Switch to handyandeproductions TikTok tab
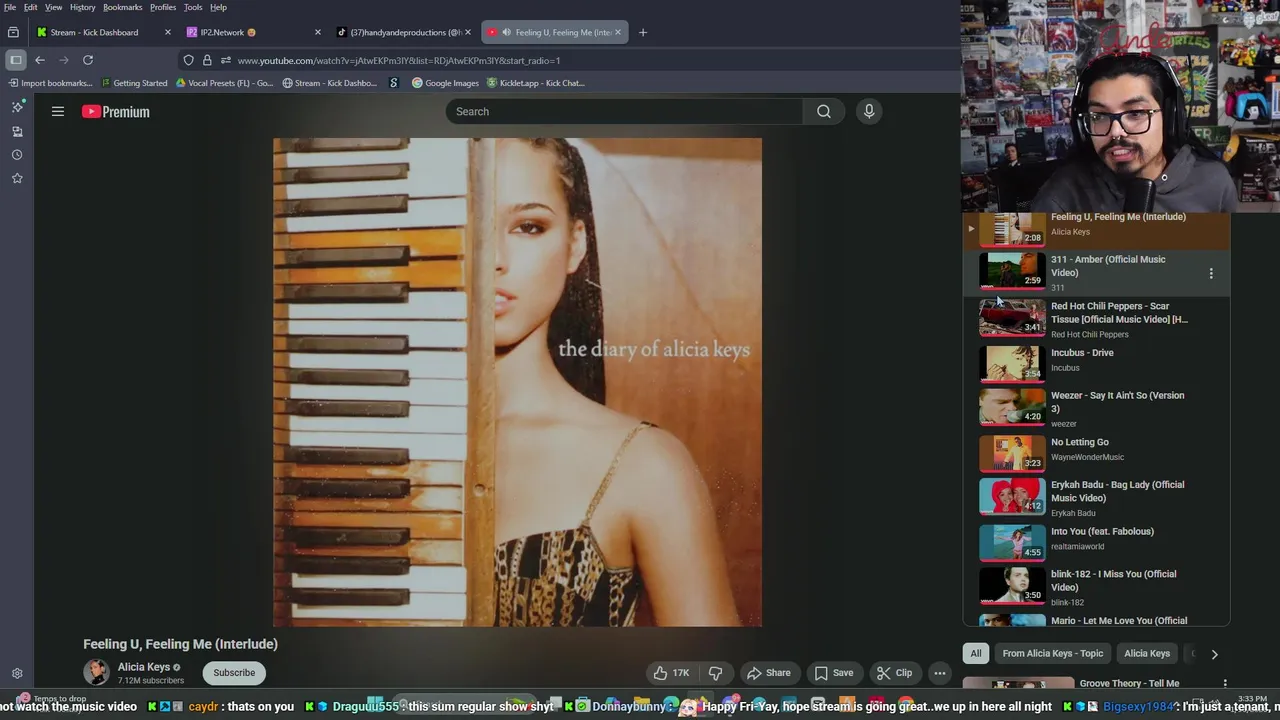The width and height of the screenshot is (1280, 720). click(405, 32)
